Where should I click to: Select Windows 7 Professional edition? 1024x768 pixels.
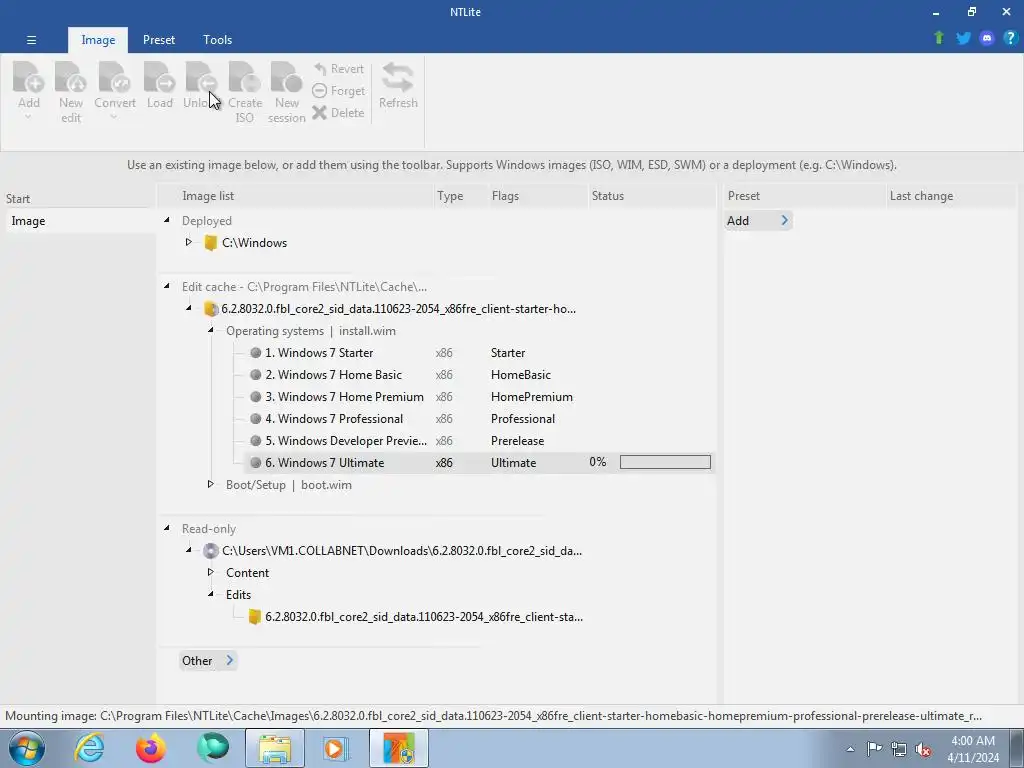334,419
